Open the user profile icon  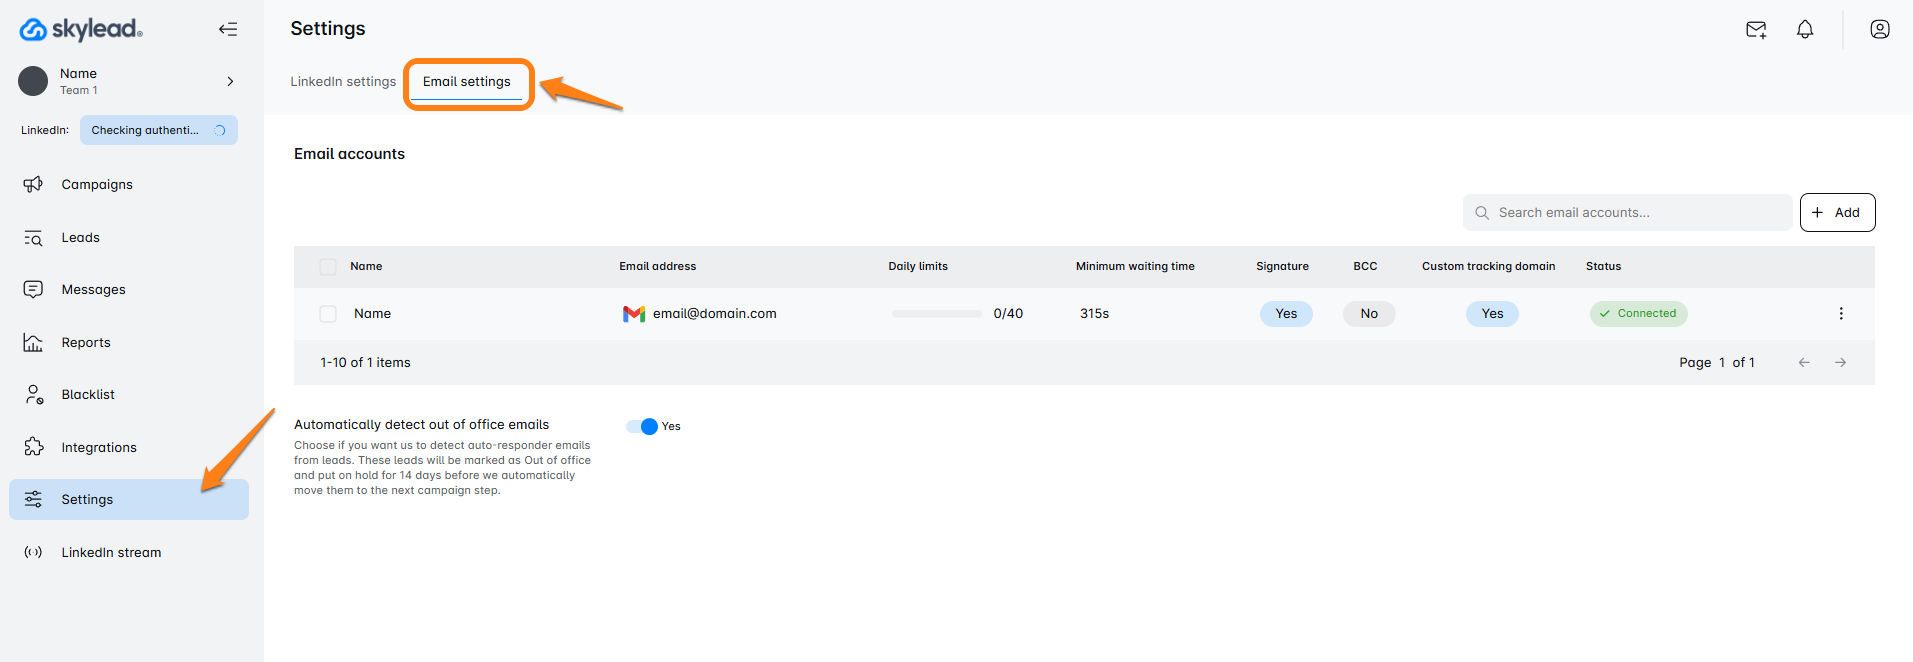pos(1879,30)
